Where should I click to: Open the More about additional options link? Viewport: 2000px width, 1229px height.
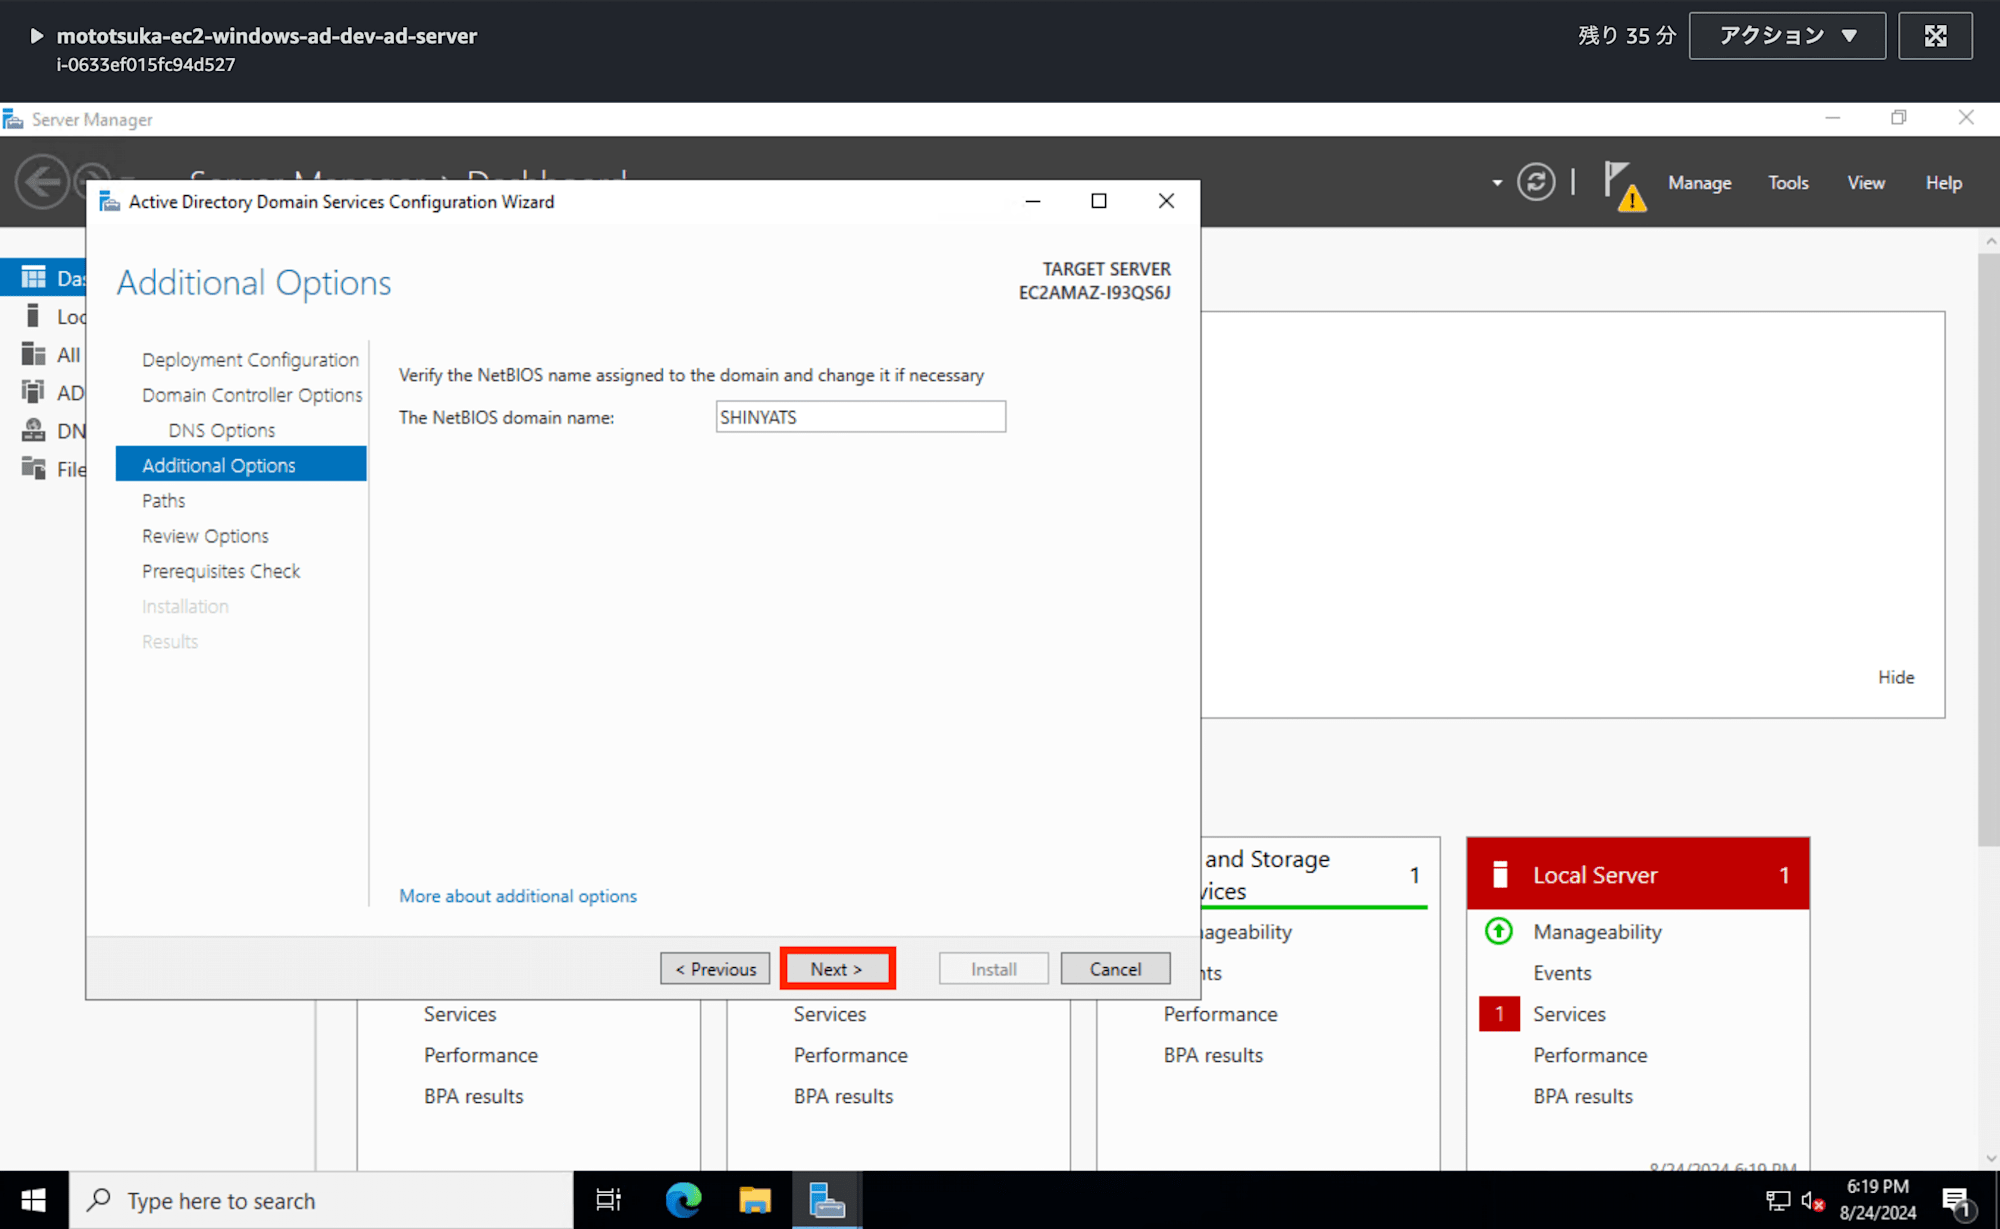pyautogui.click(x=517, y=896)
